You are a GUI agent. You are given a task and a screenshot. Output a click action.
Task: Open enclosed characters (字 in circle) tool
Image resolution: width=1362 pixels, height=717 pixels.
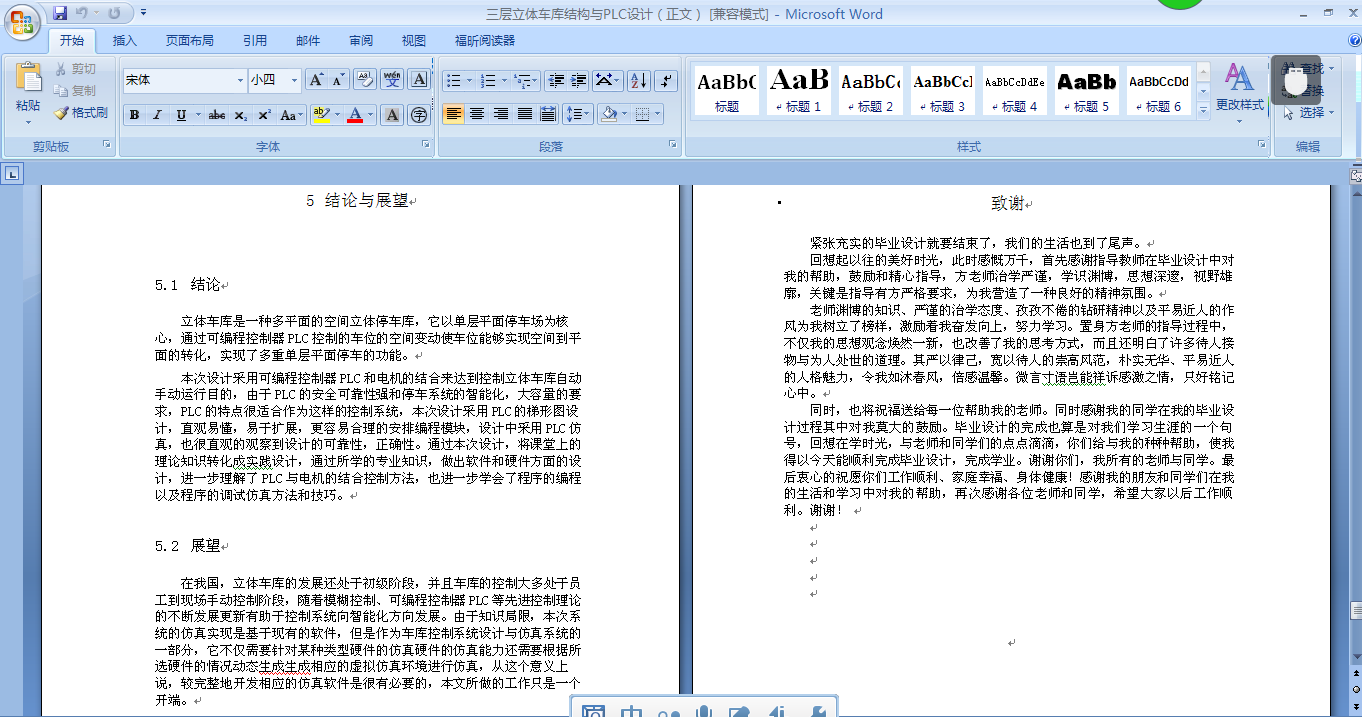[x=419, y=115]
